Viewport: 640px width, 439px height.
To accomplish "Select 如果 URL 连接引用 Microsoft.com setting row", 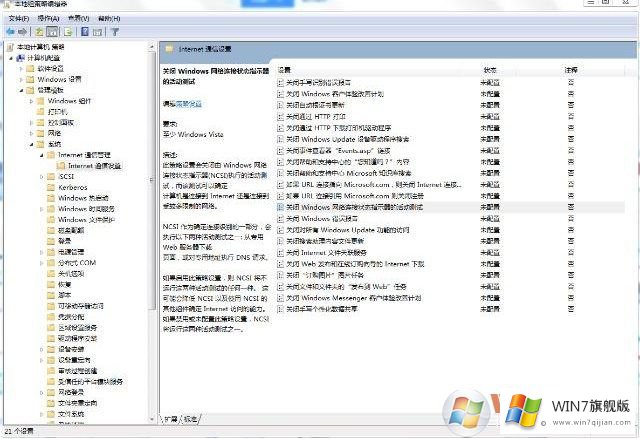I will point(451,196).
